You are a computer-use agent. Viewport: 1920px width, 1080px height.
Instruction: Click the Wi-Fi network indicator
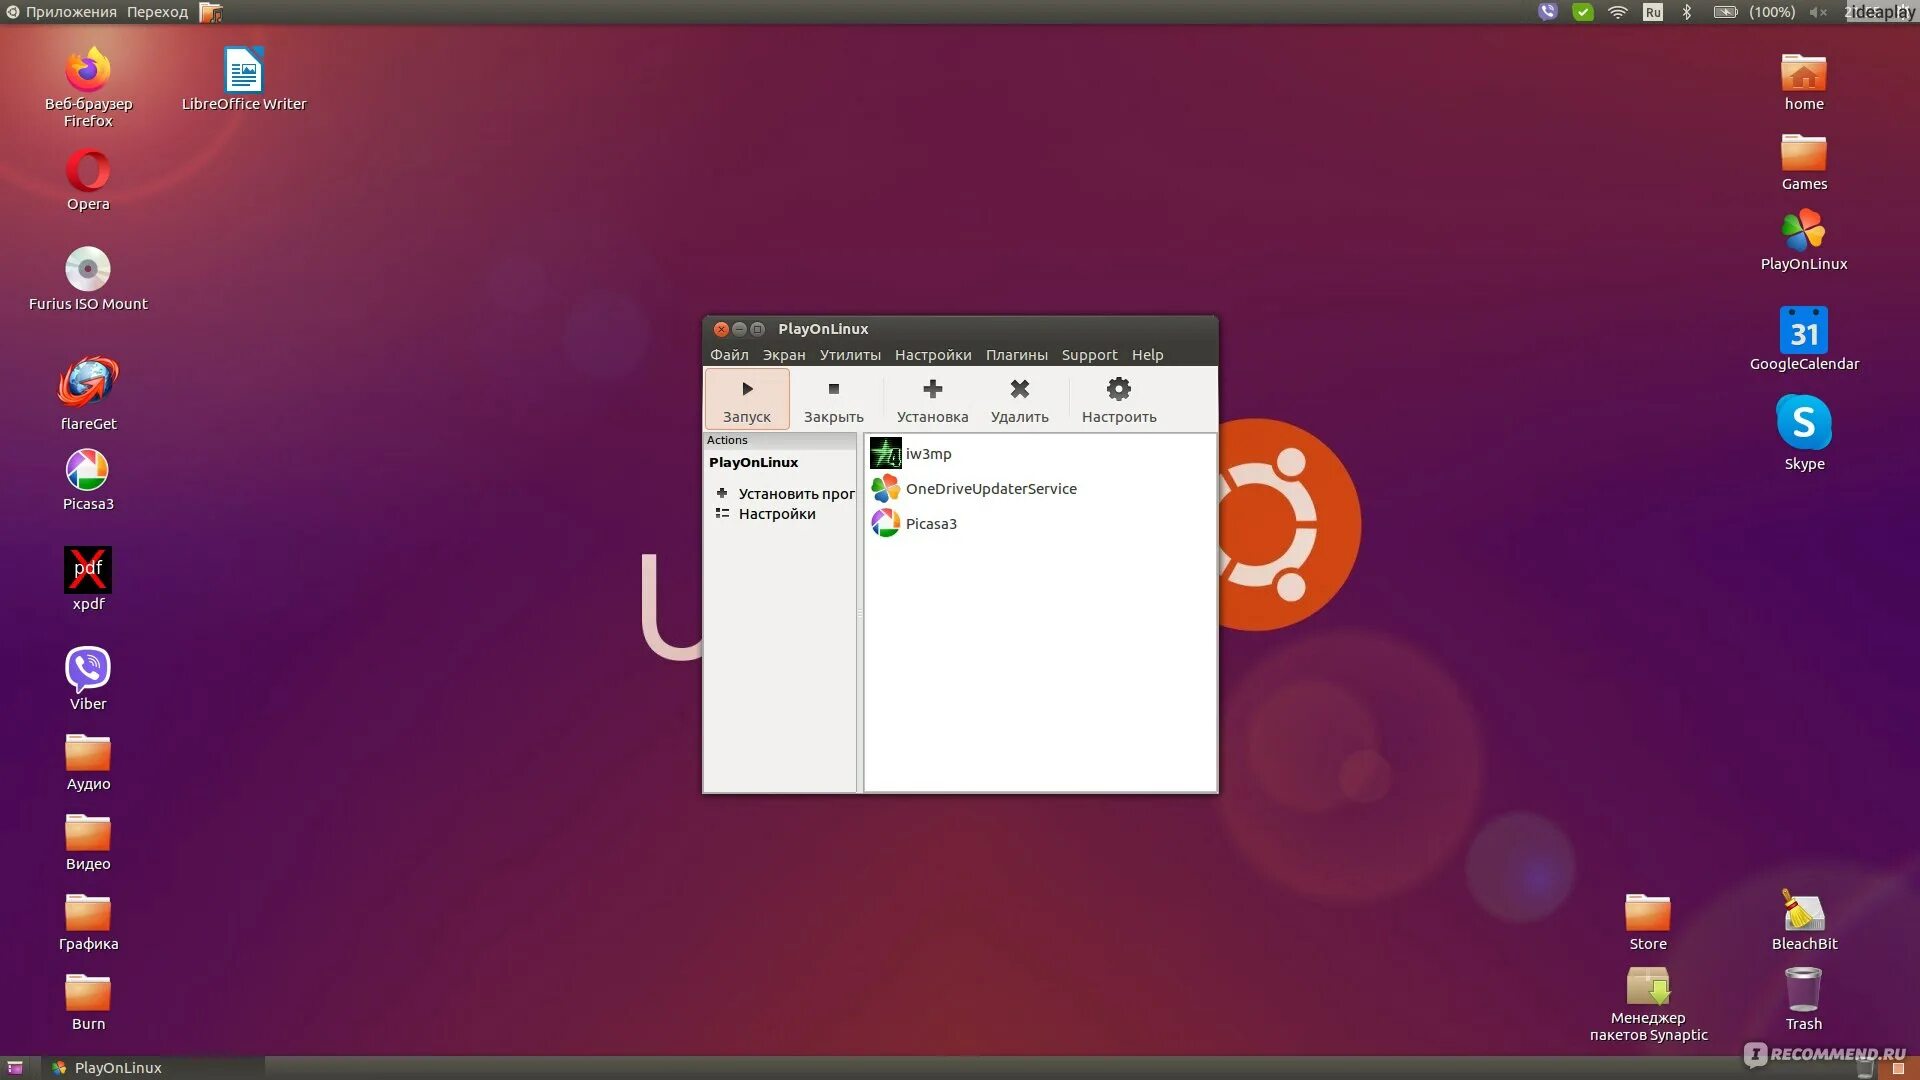[1617, 12]
